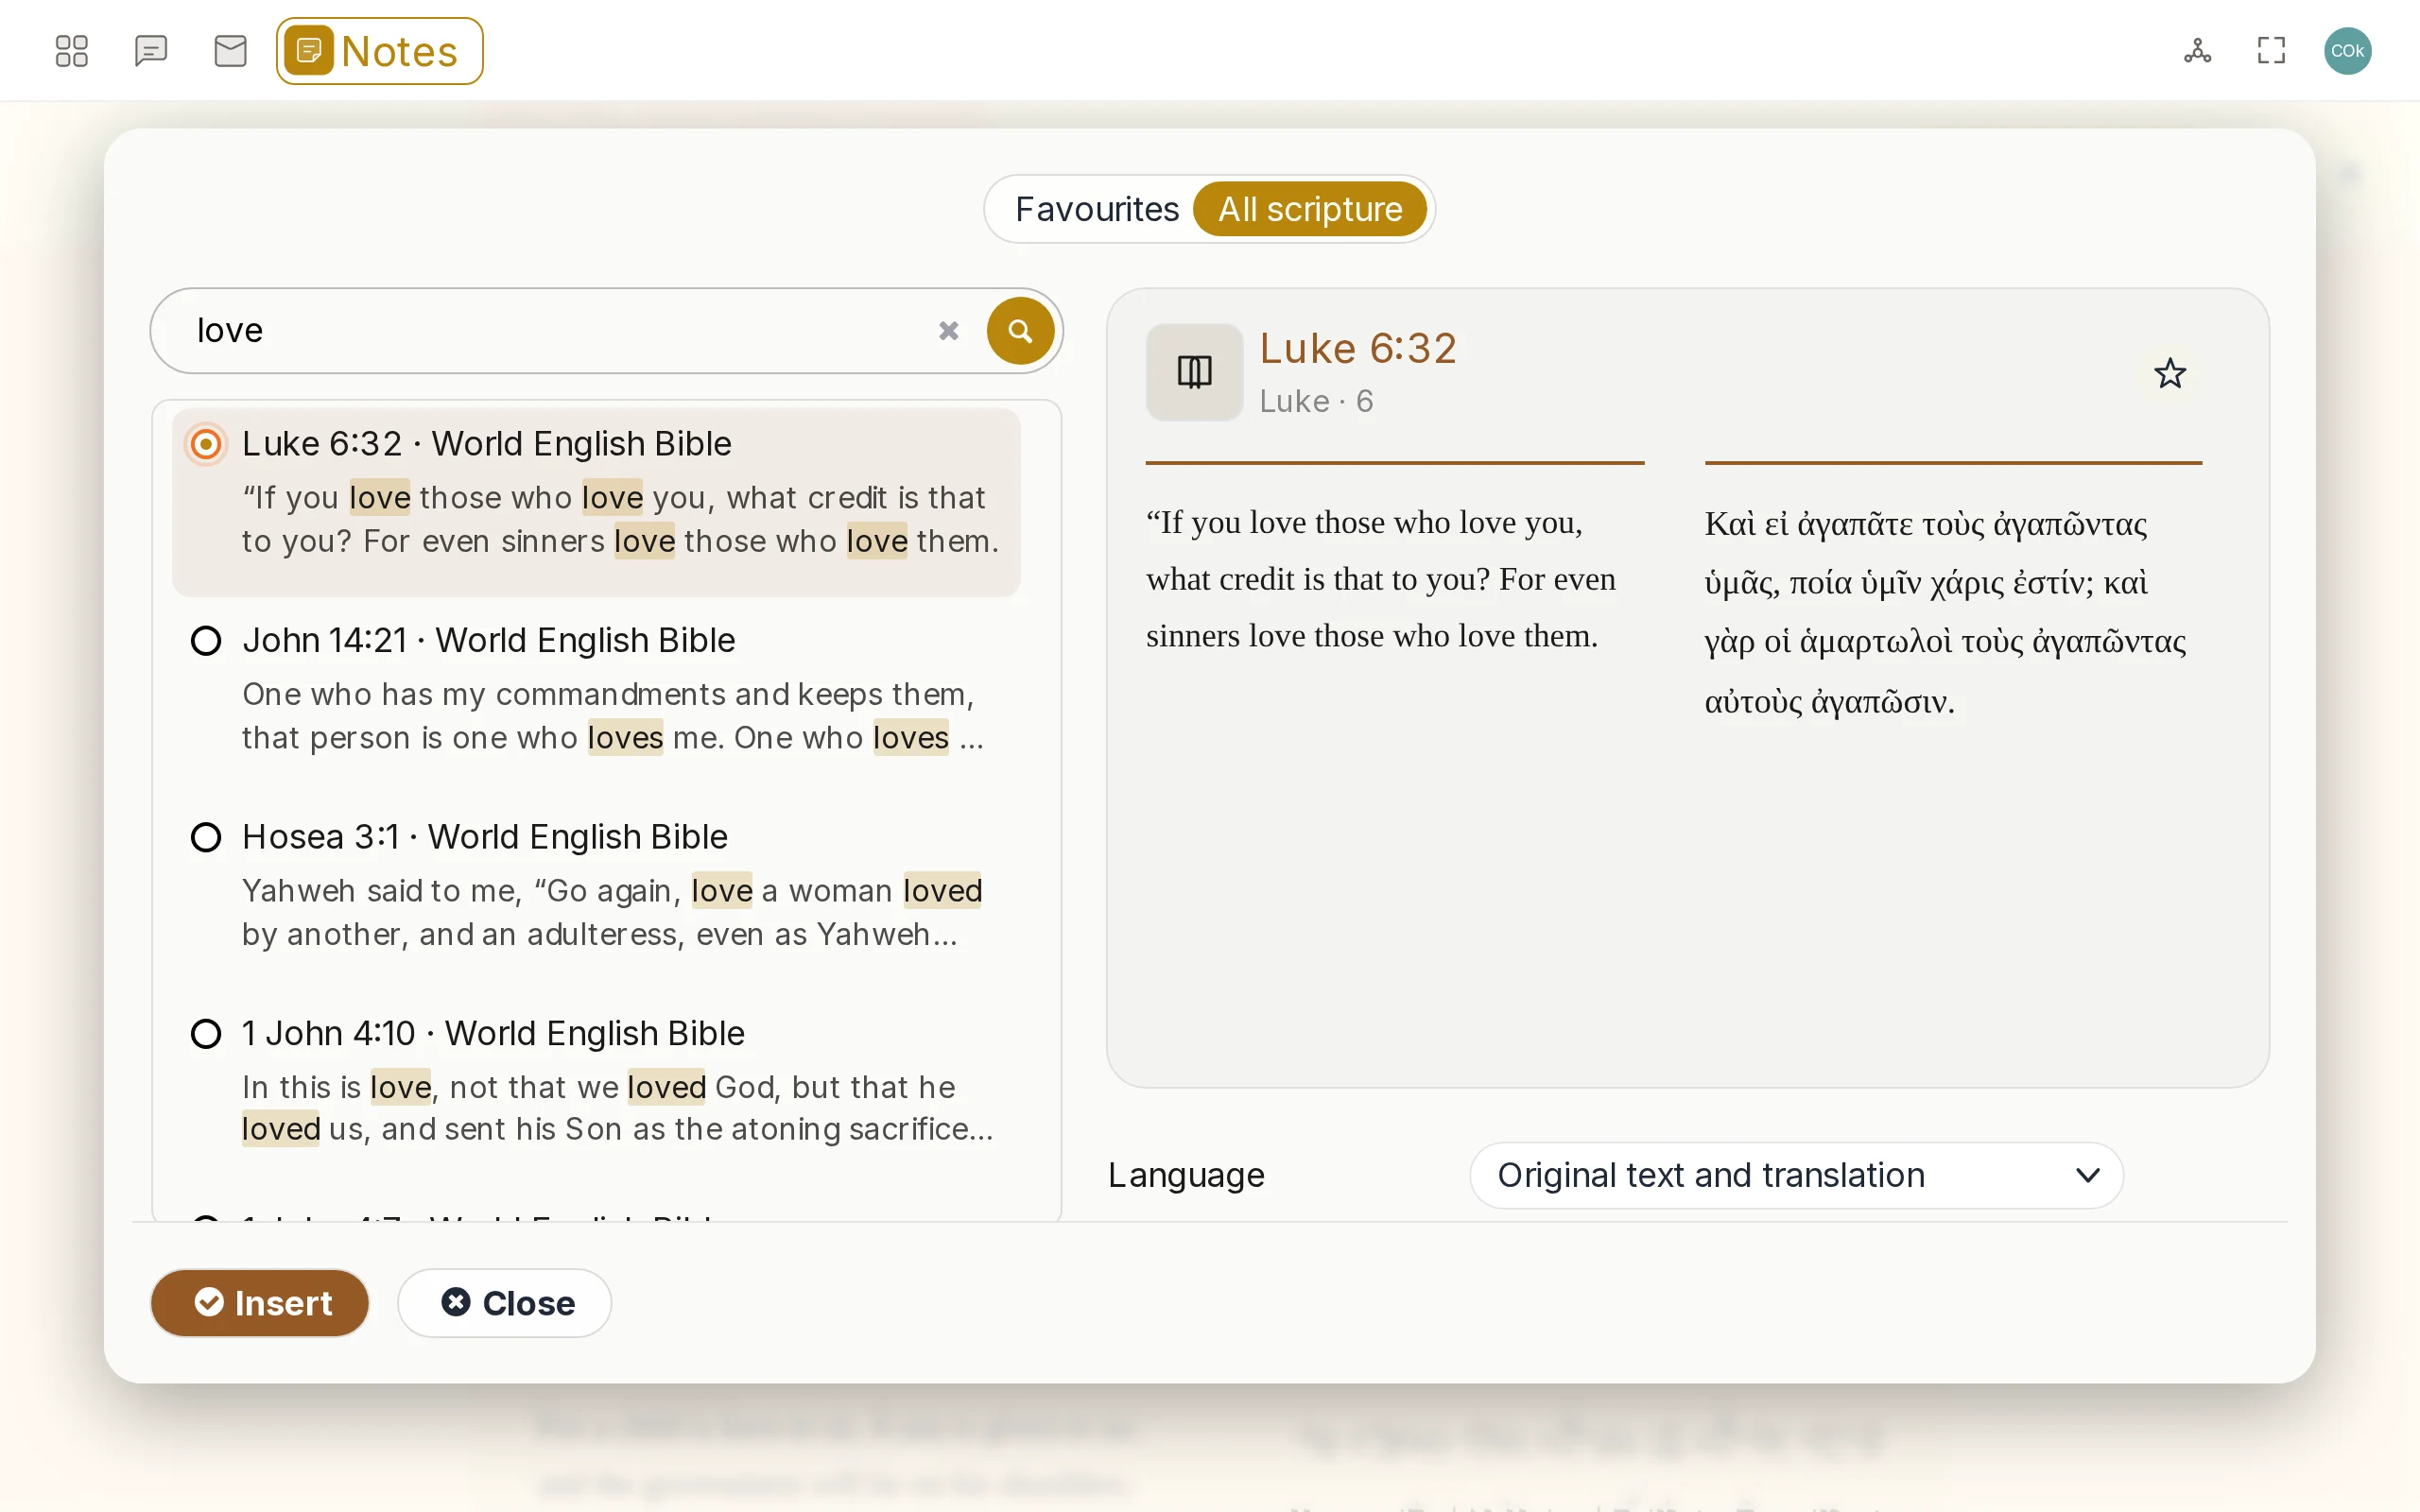The width and height of the screenshot is (2420, 1512).
Task: Click the Luke 6:32 preview heading
Action: tap(1357, 348)
